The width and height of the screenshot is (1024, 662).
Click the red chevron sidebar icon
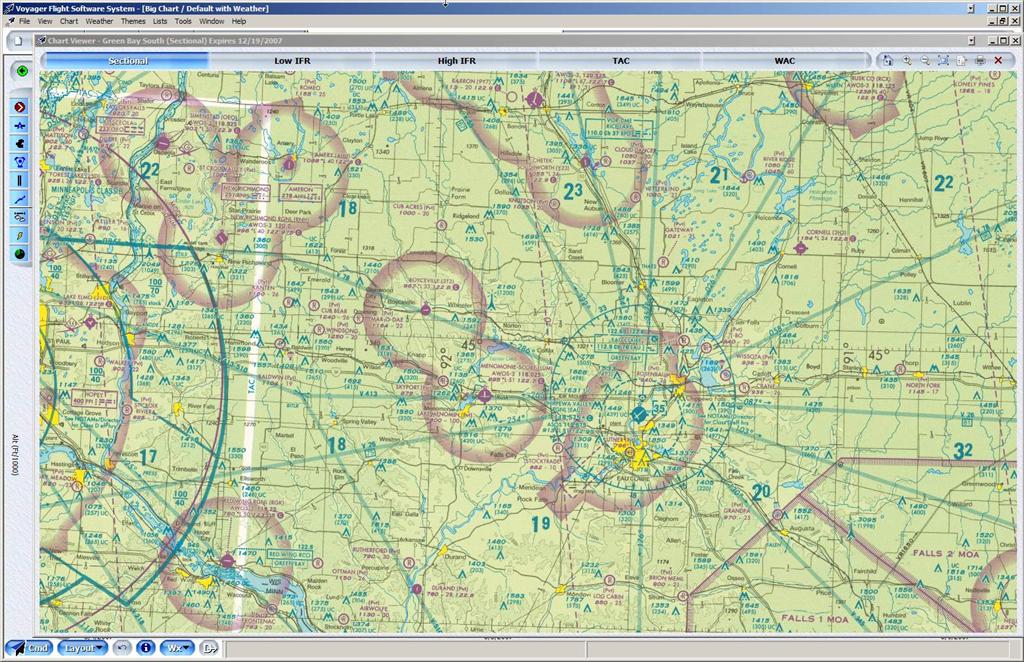coord(20,107)
